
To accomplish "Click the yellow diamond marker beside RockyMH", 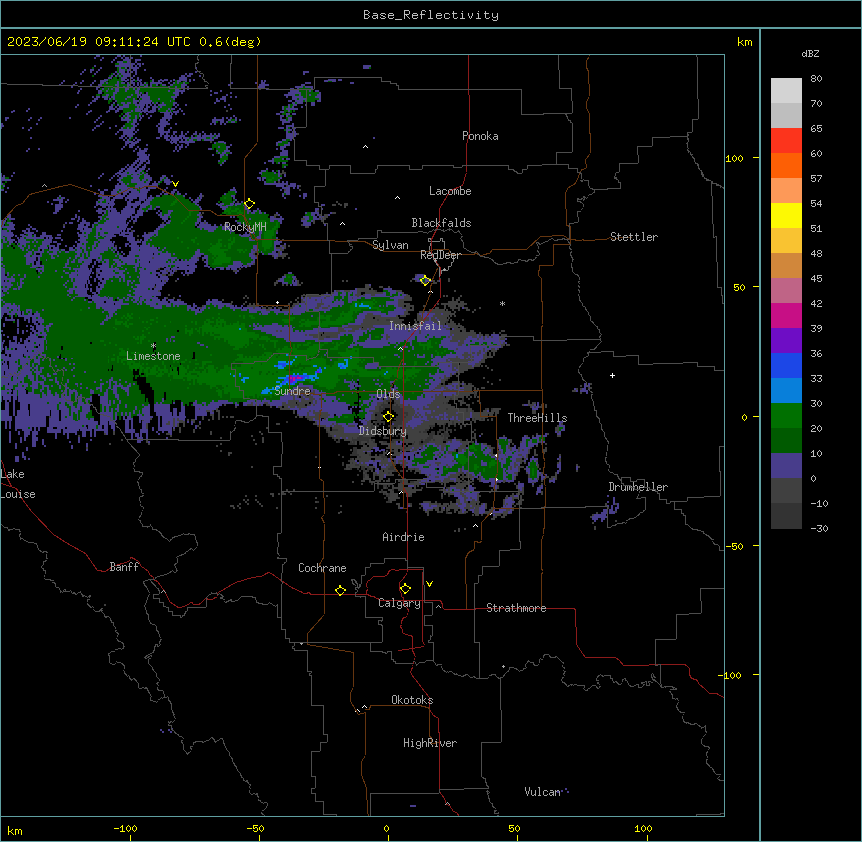I will pyautogui.click(x=250, y=204).
